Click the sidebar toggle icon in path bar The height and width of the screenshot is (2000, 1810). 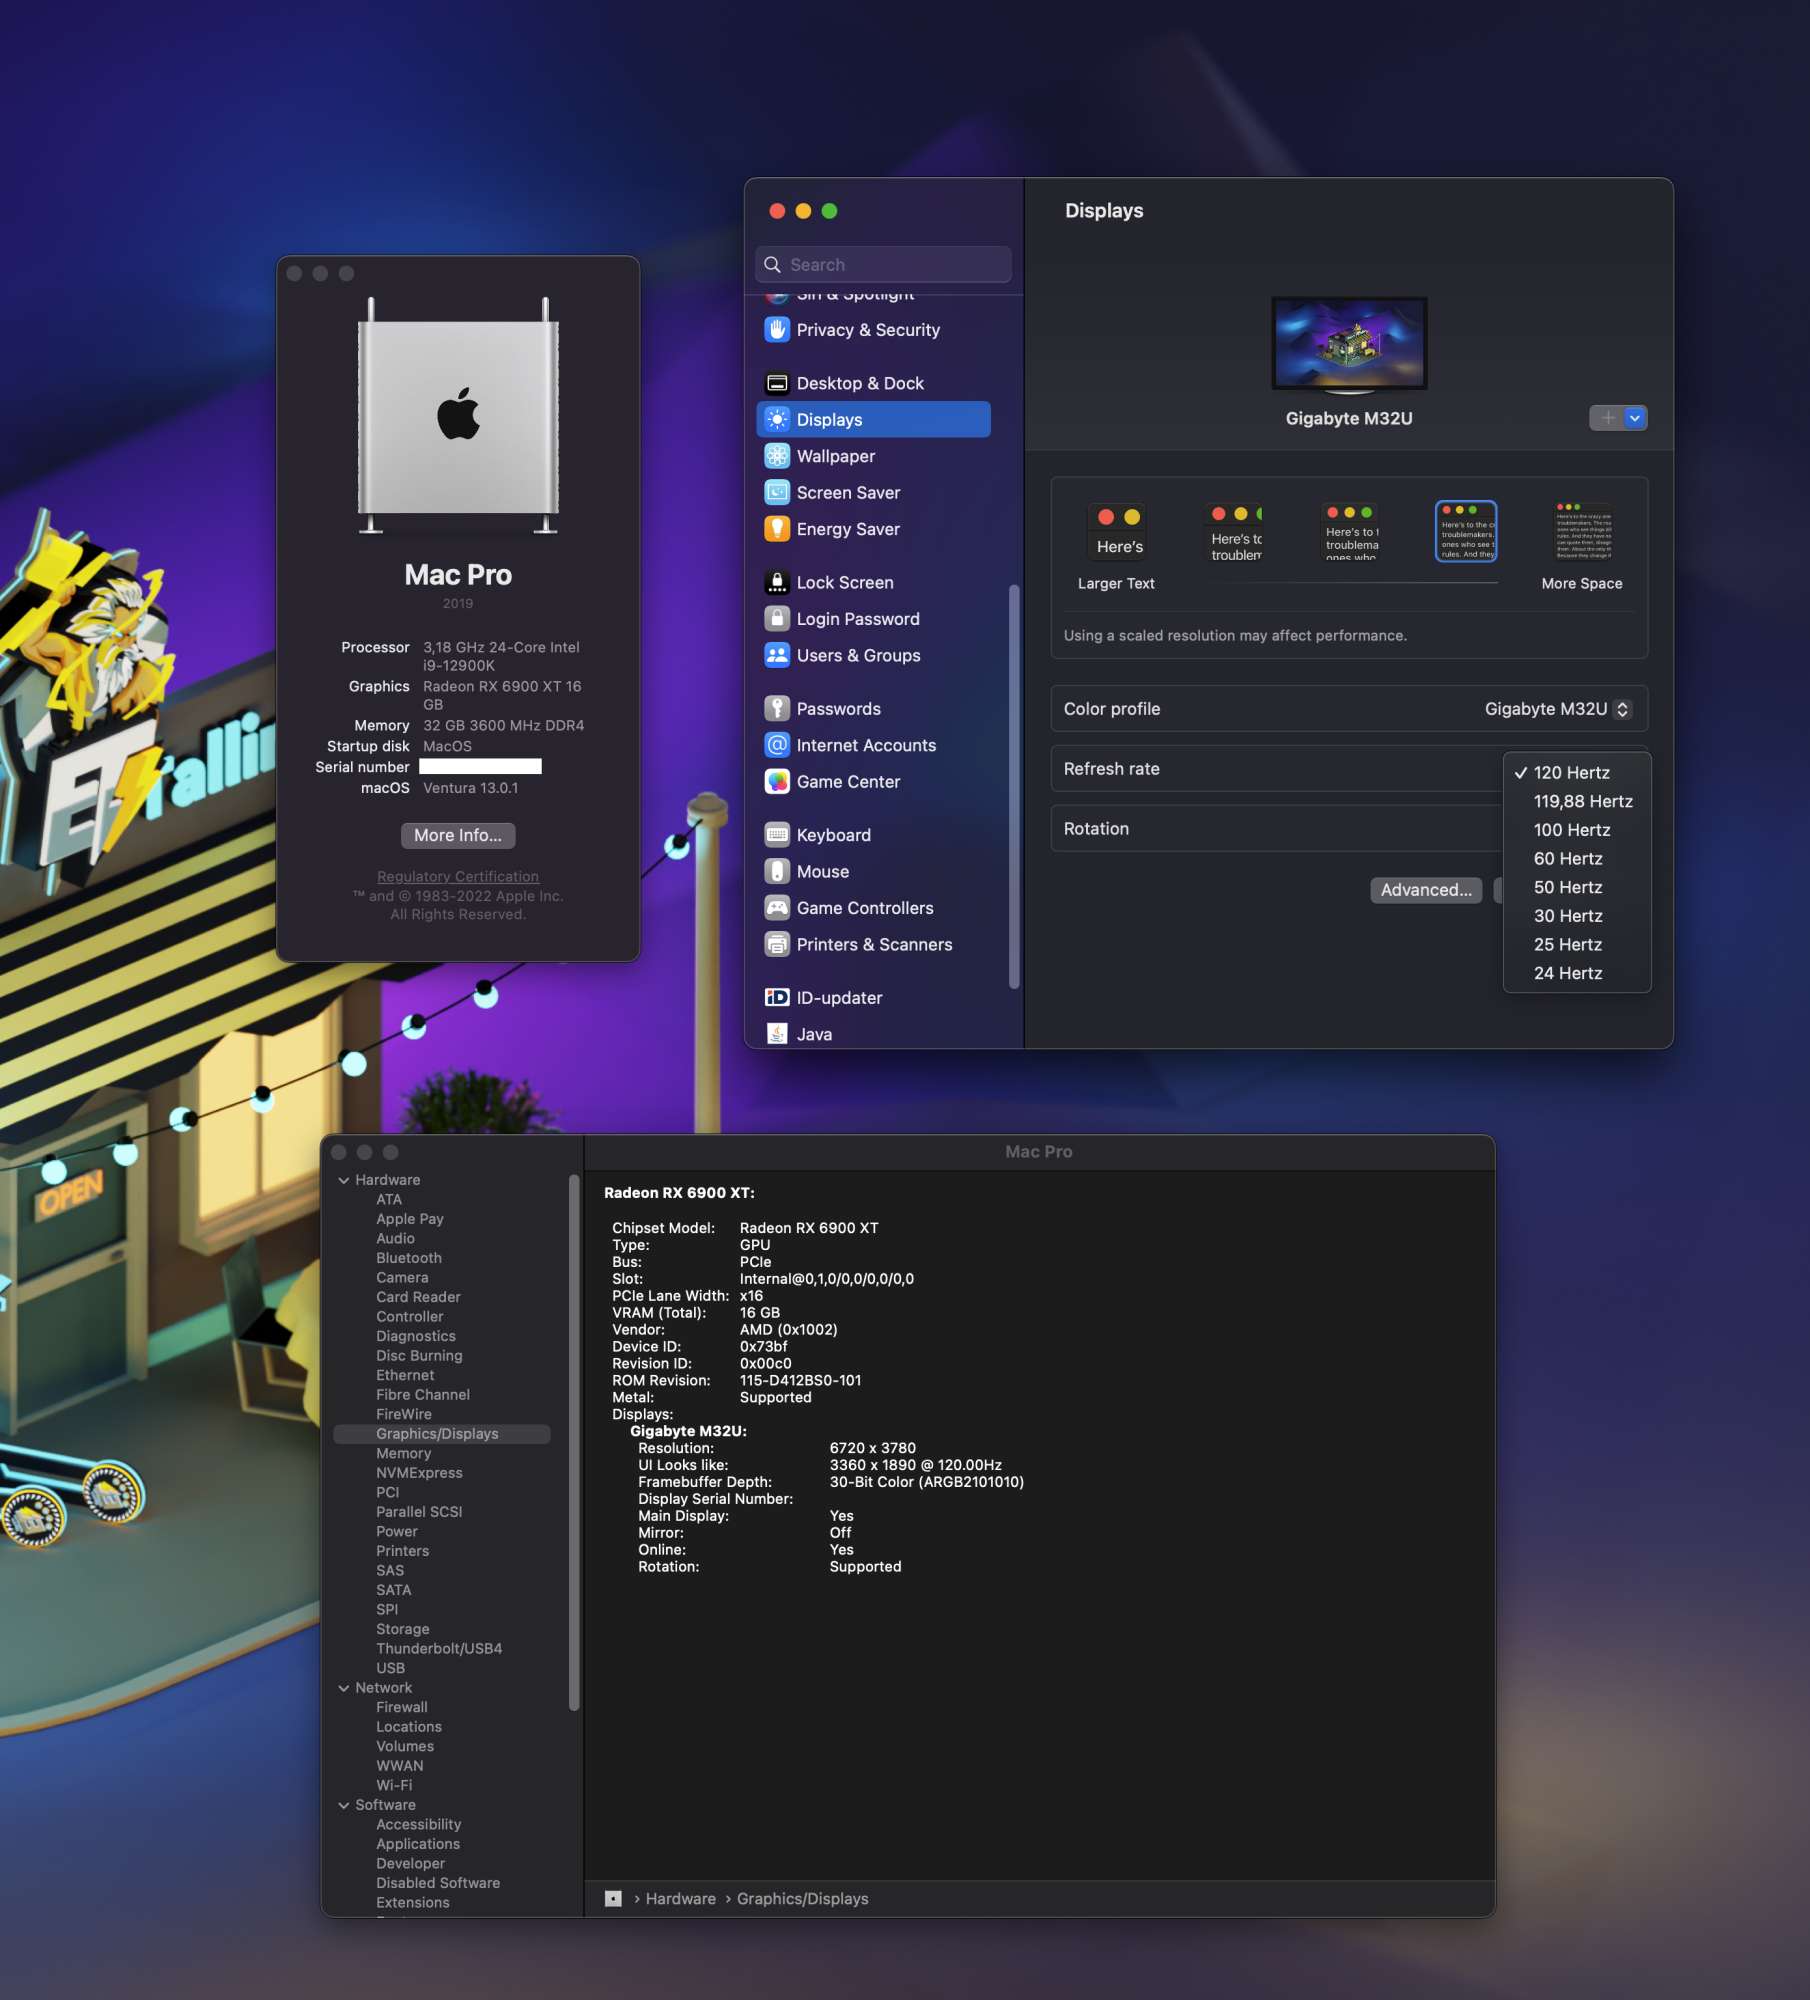[614, 1898]
